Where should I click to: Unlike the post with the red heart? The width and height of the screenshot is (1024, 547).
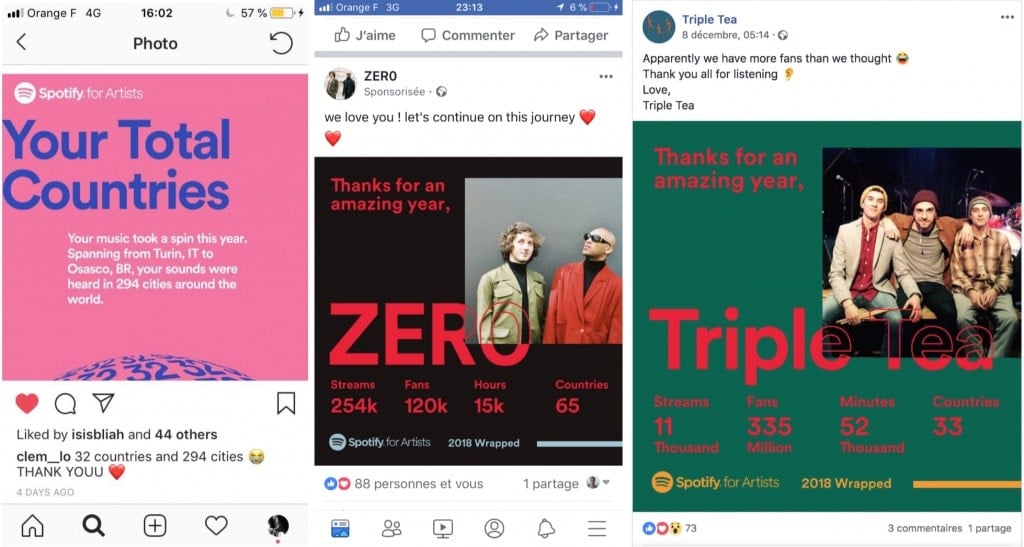coord(27,403)
